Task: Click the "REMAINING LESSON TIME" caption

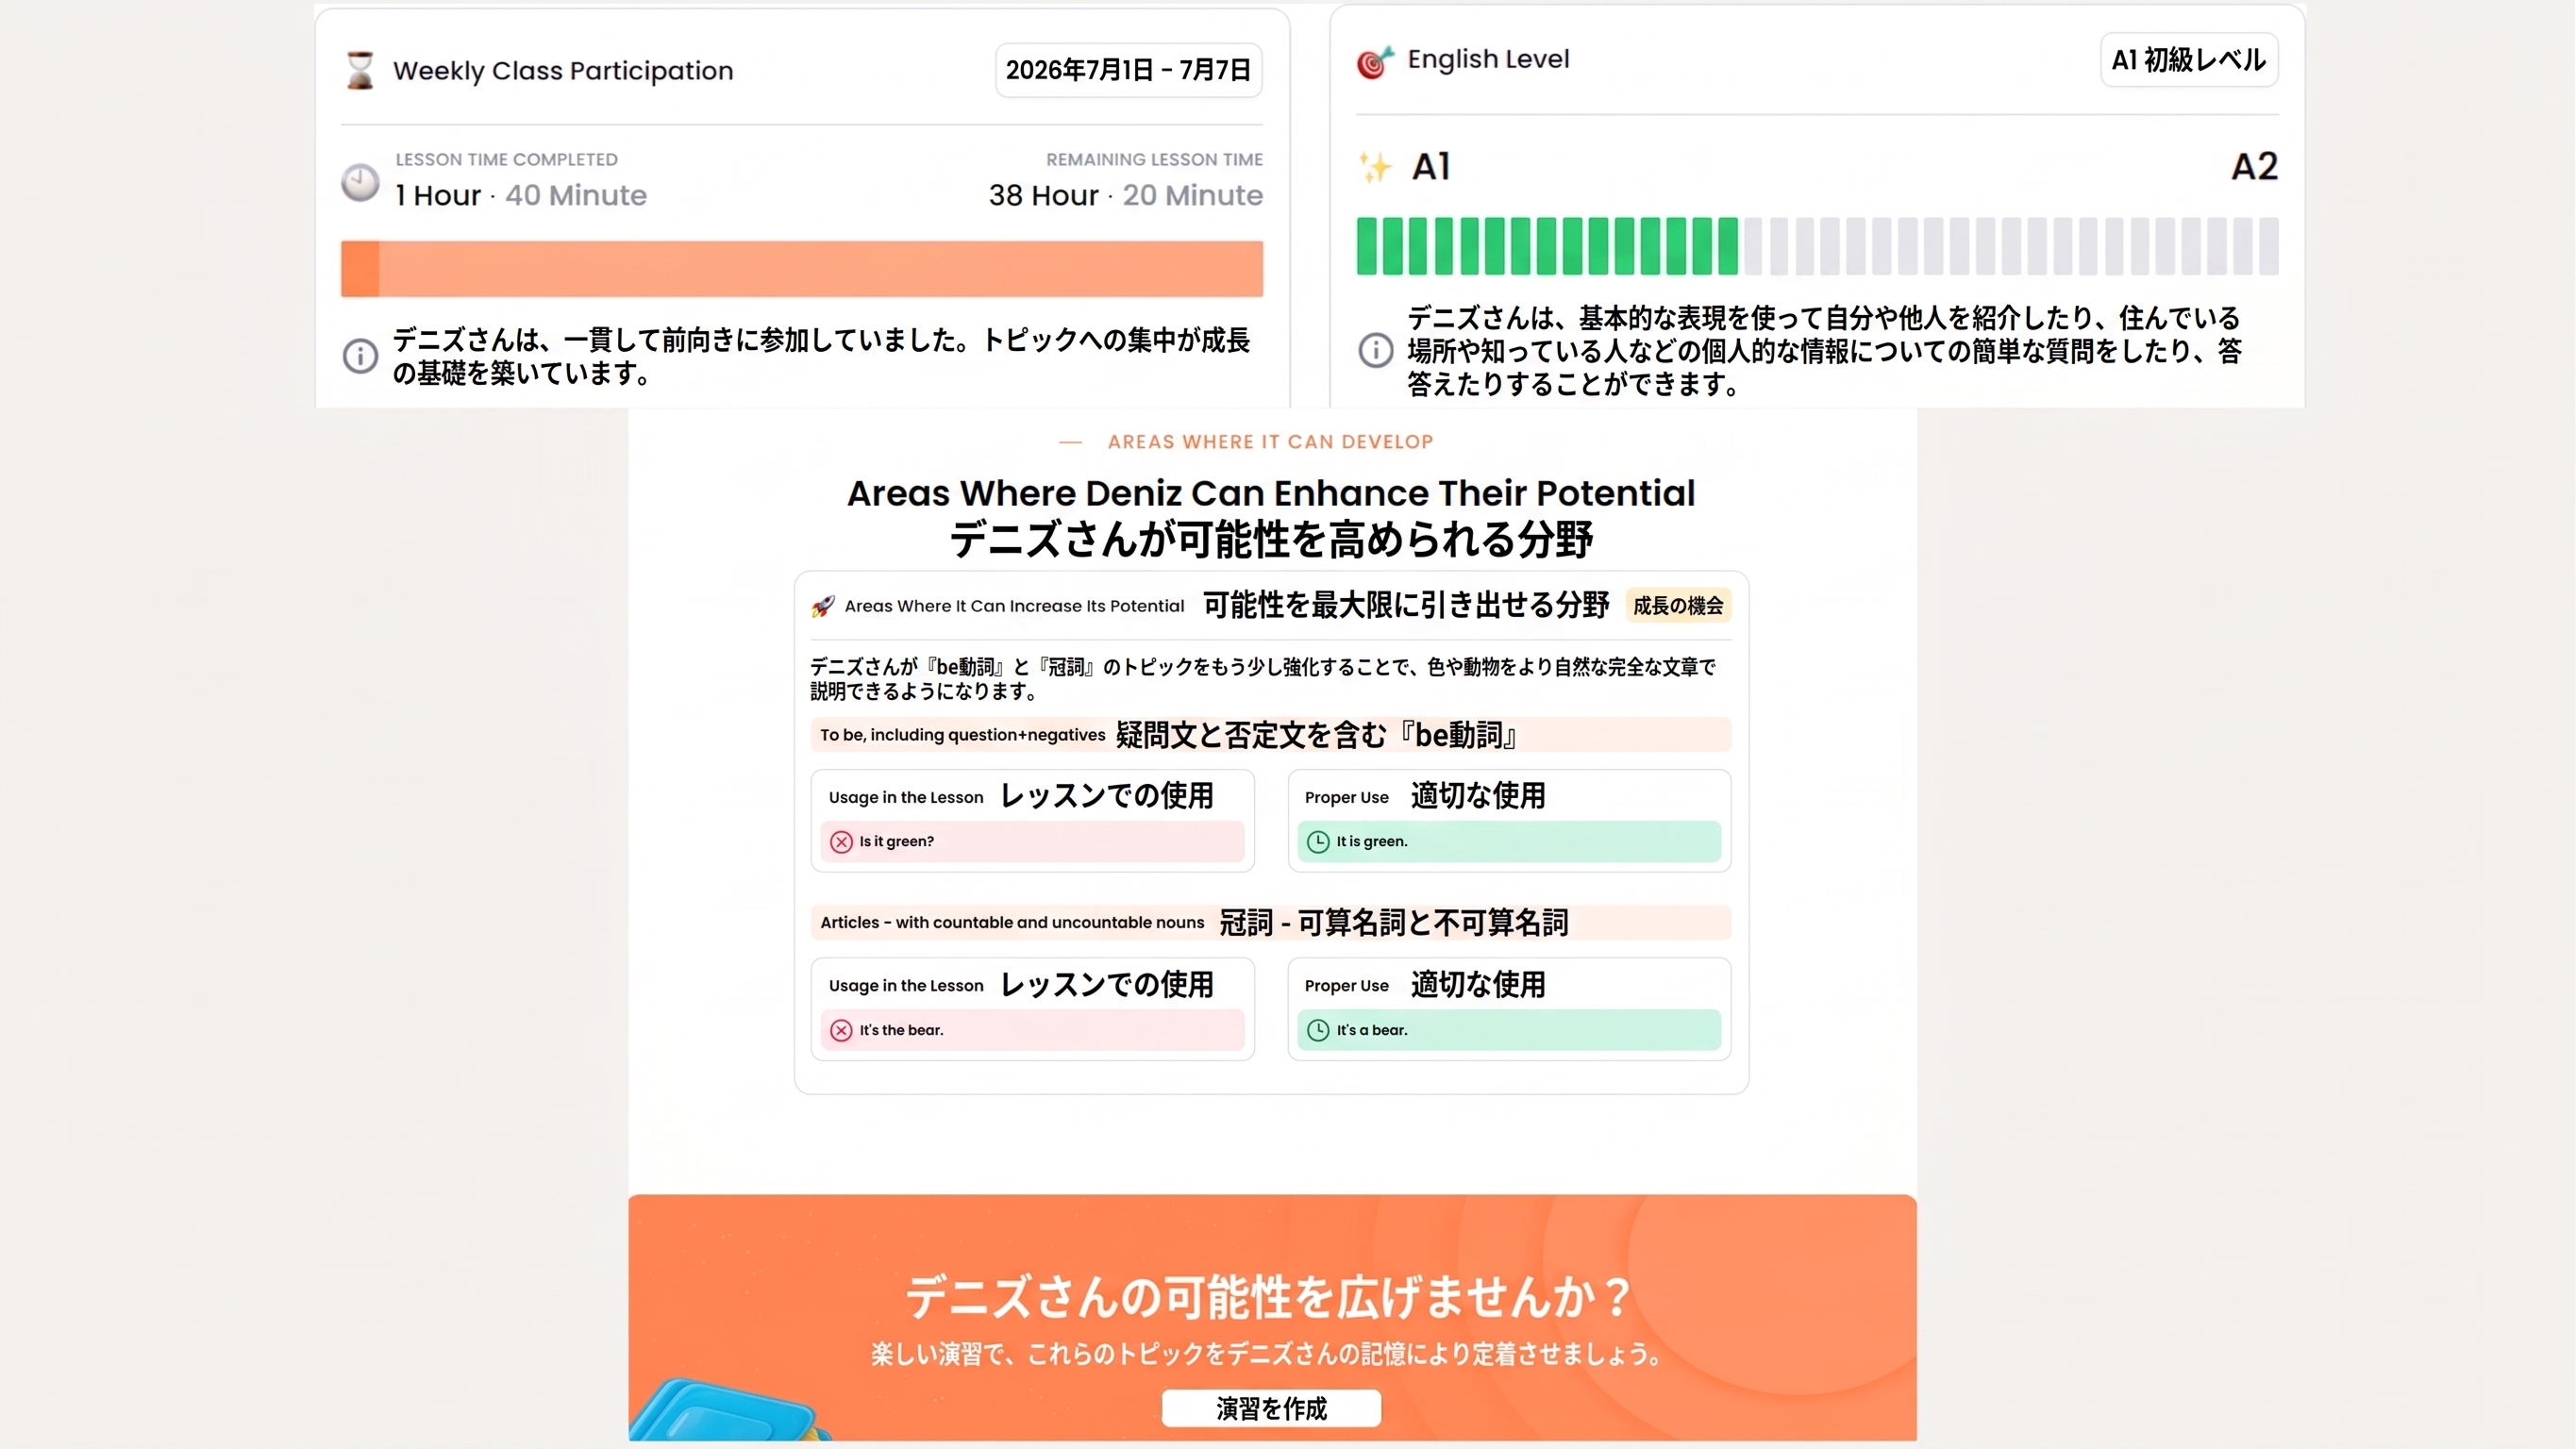Action: click(x=1154, y=160)
